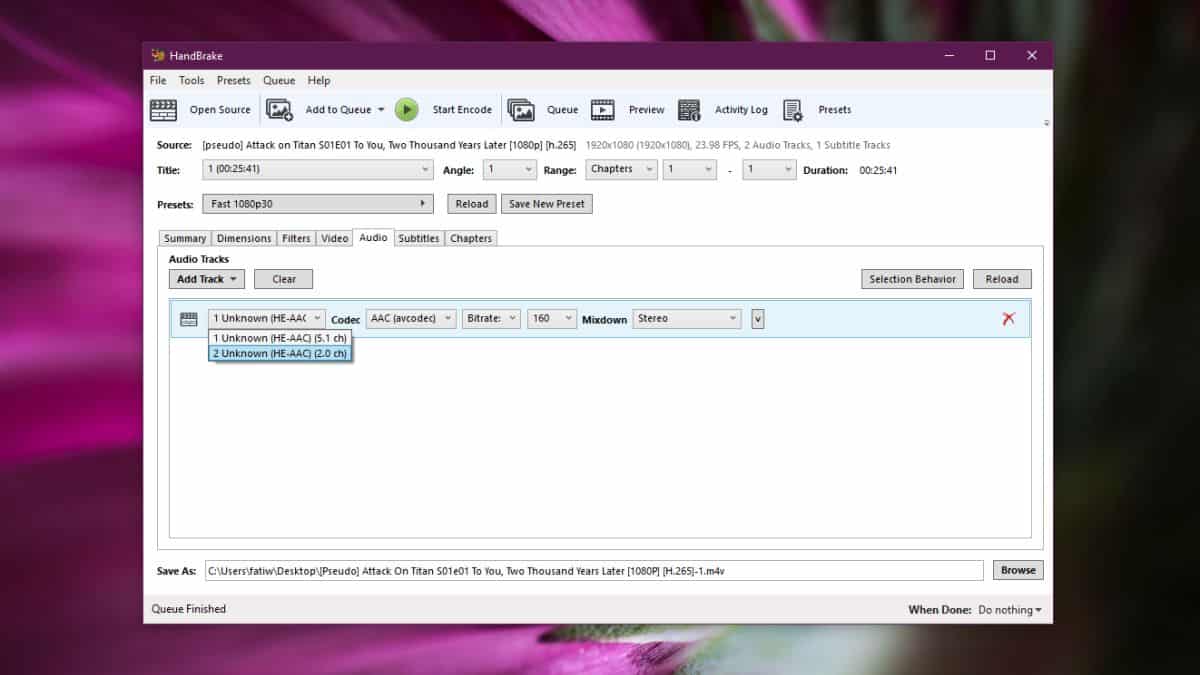The height and width of the screenshot is (675, 1200).
Task: Open the range start chapter dropdown
Action: (x=690, y=170)
